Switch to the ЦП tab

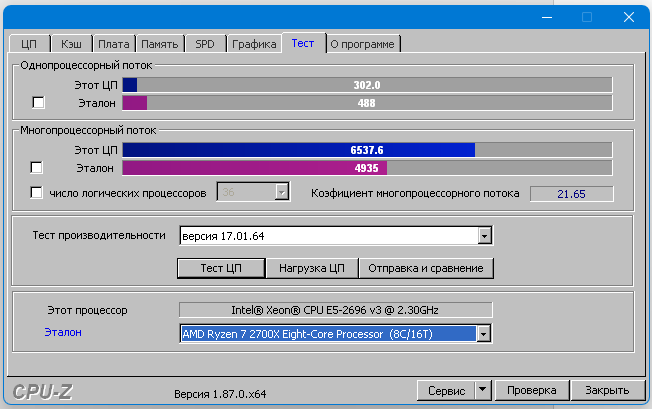tap(30, 44)
